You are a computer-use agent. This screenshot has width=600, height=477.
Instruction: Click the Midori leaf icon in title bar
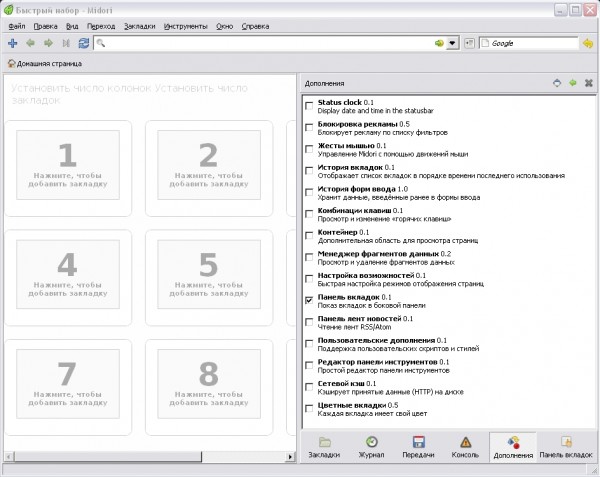(x=8, y=10)
